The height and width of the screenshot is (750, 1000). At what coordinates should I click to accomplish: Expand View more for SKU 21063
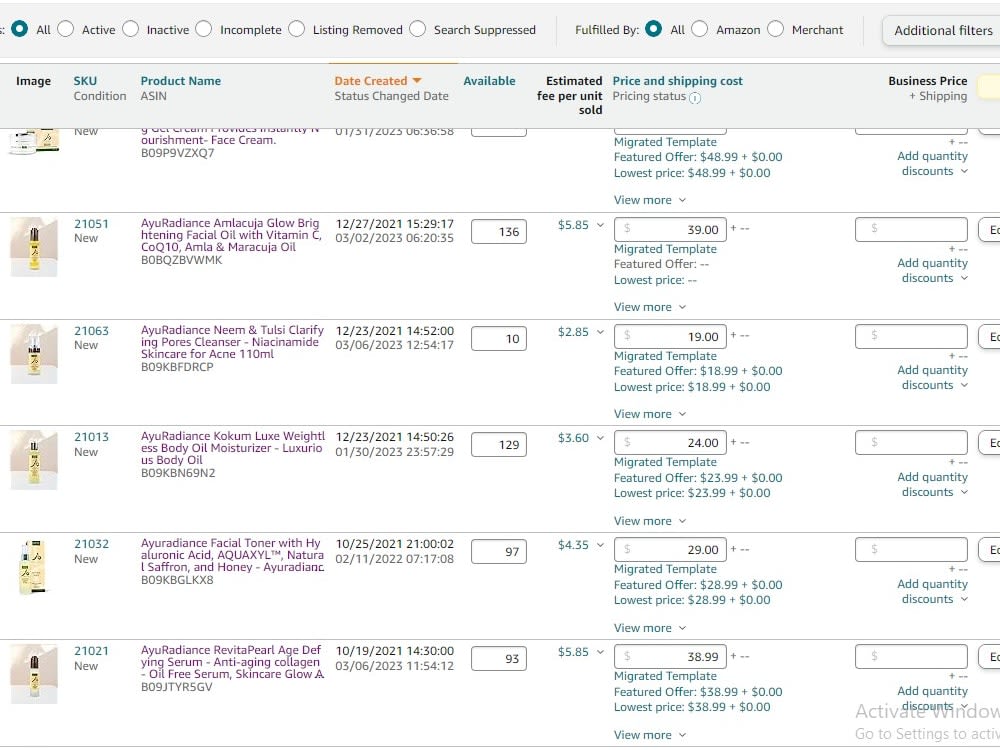tap(650, 414)
